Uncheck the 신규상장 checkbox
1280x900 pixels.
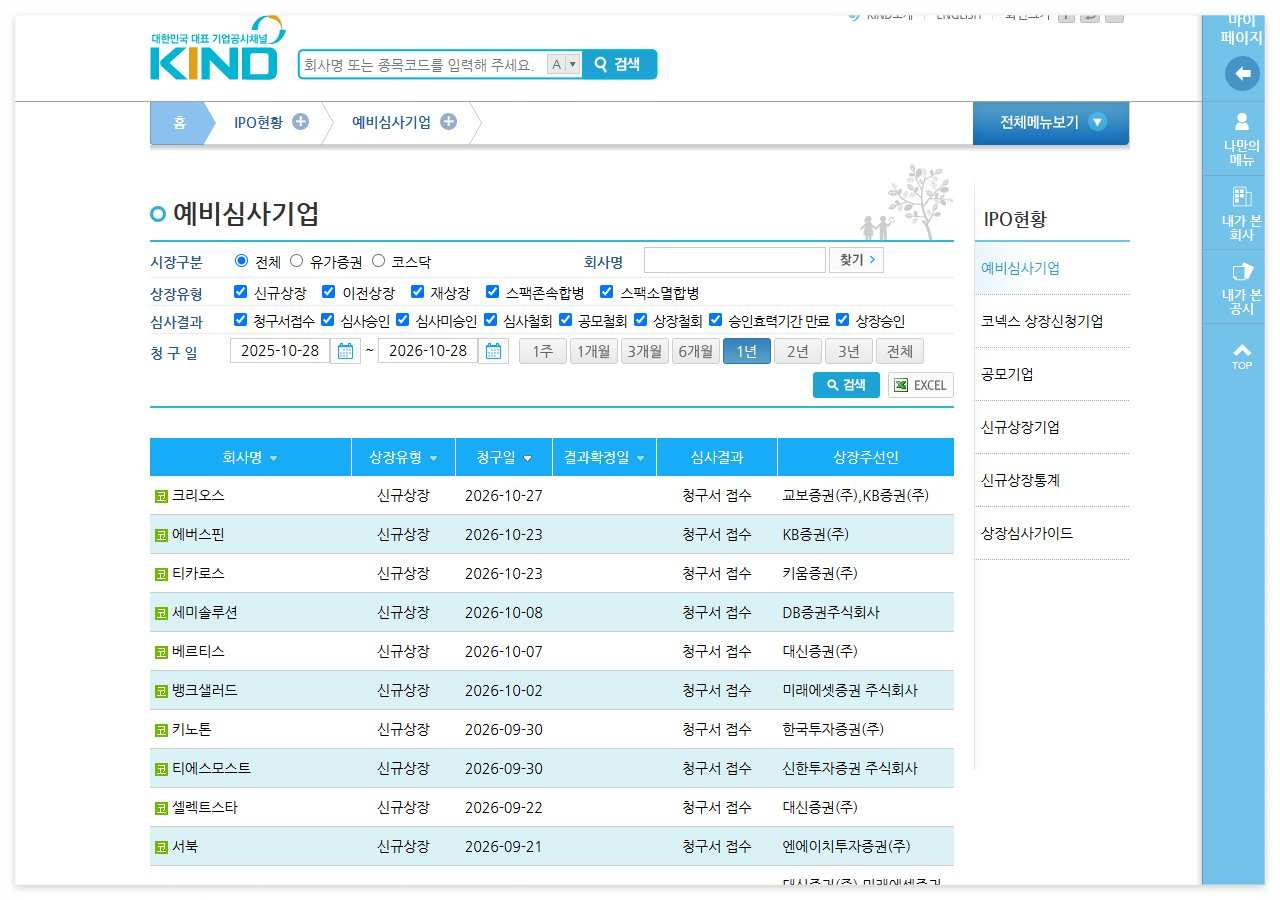[x=240, y=292]
